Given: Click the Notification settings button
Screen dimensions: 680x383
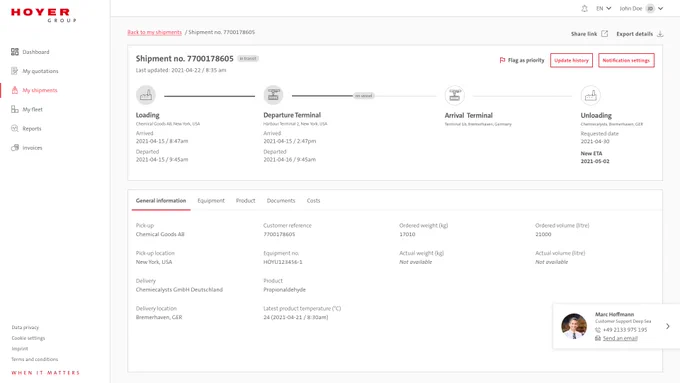Looking at the screenshot, I should point(626,60).
